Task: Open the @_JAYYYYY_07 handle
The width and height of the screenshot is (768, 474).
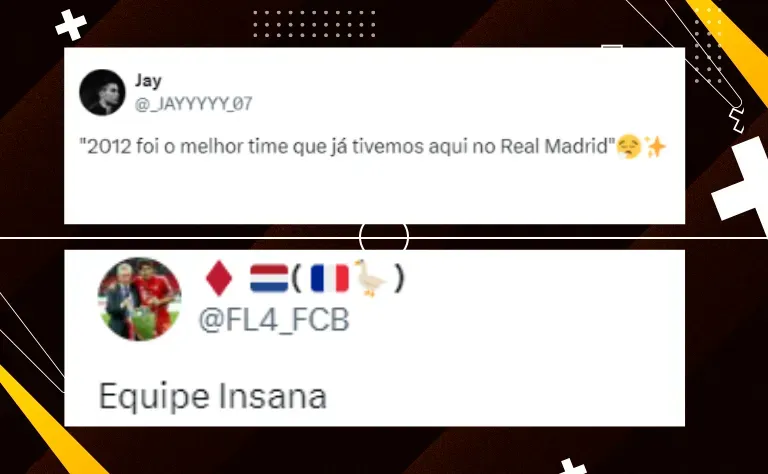Action: coord(193,103)
